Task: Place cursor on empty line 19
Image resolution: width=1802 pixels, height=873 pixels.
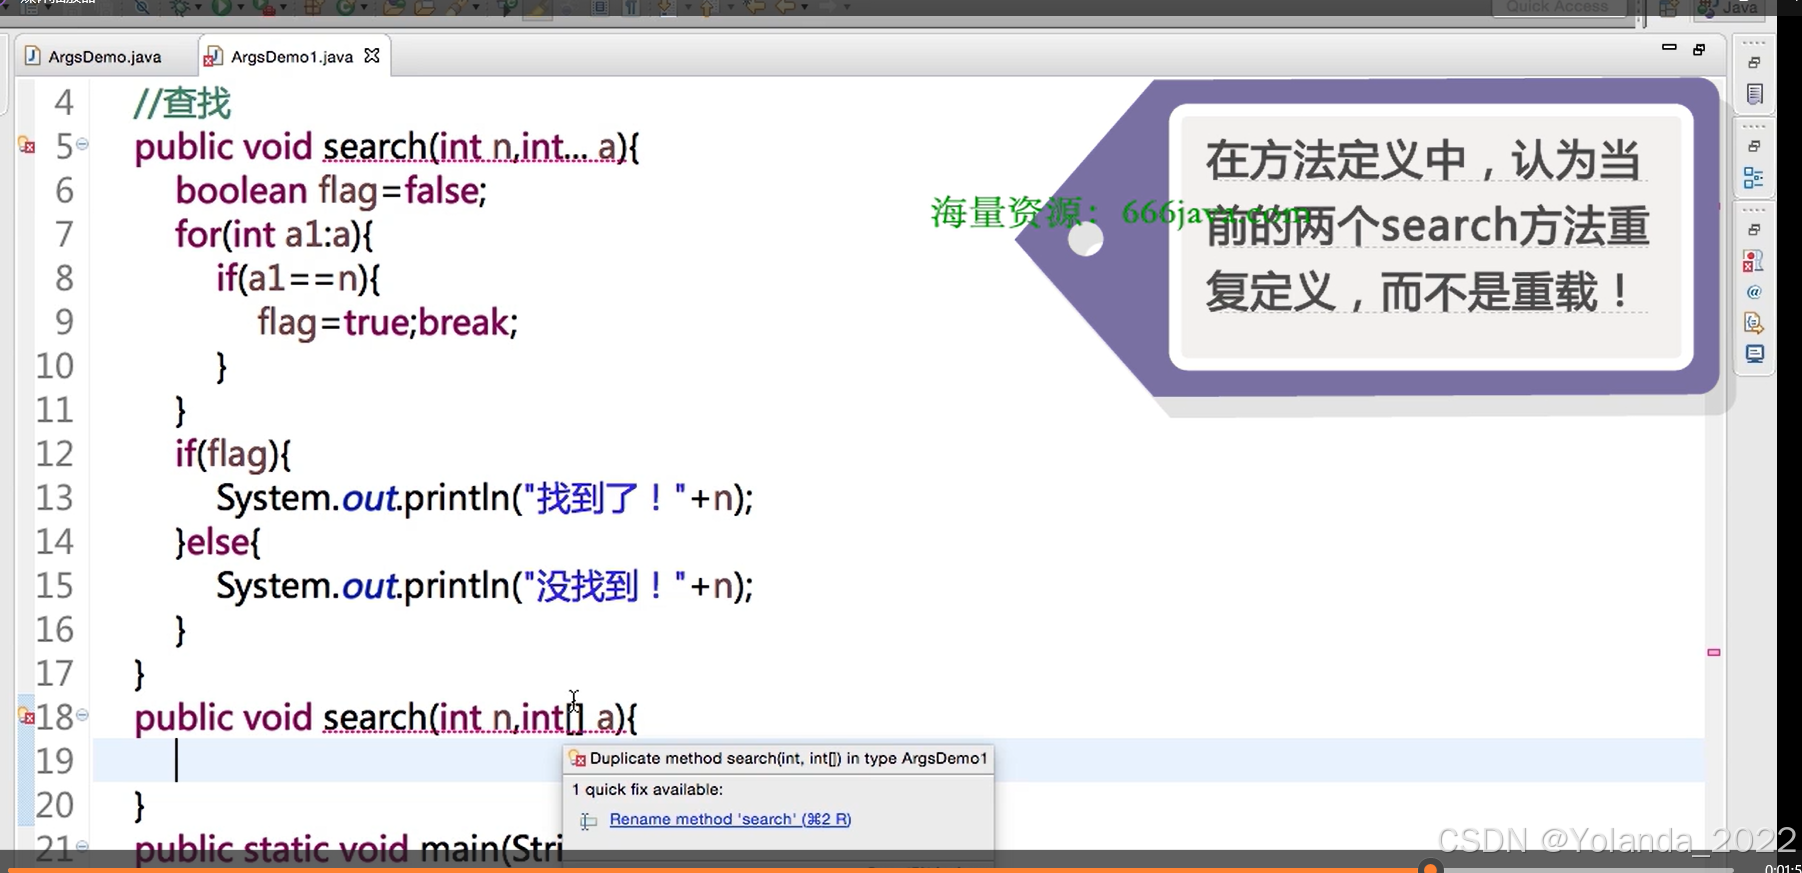Action: click(x=898, y=761)
